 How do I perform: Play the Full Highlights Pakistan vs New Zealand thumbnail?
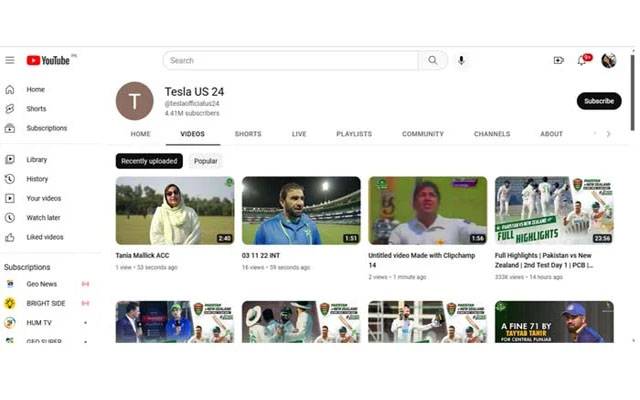[x=554, y=211]
